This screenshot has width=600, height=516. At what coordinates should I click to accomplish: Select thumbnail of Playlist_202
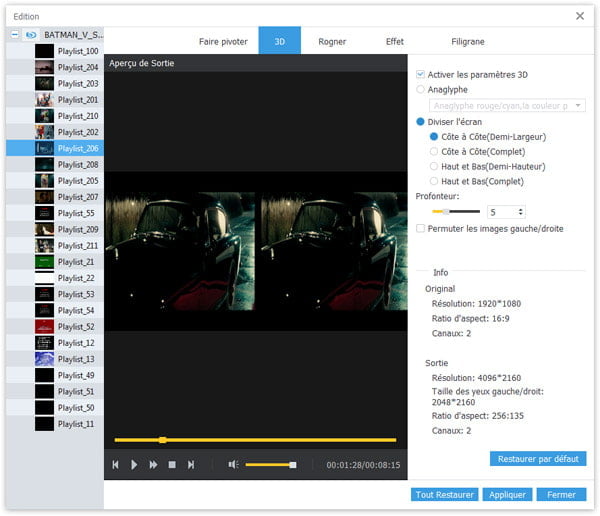point(44,132)
